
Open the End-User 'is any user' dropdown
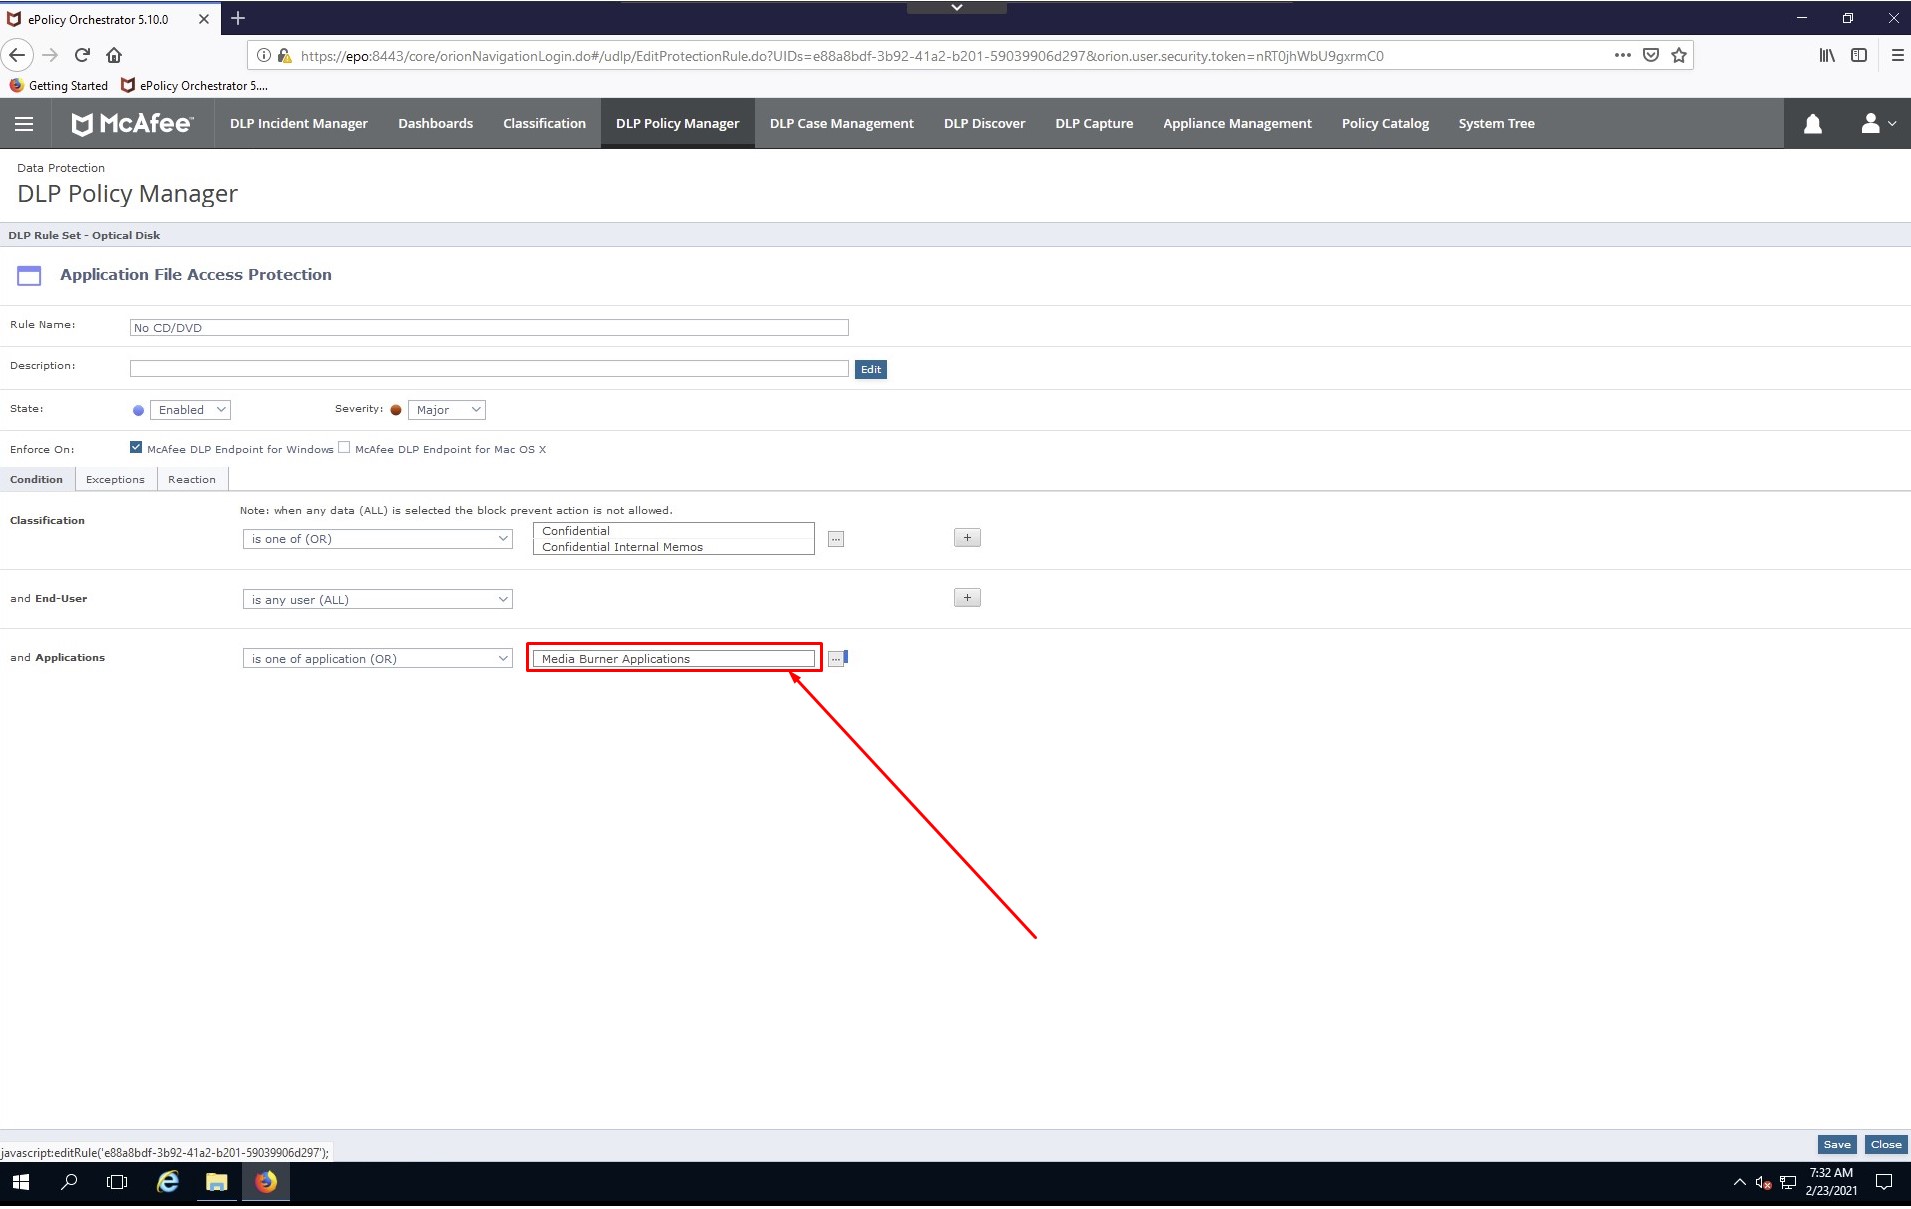pyautogui.click(x=378, y=600)
